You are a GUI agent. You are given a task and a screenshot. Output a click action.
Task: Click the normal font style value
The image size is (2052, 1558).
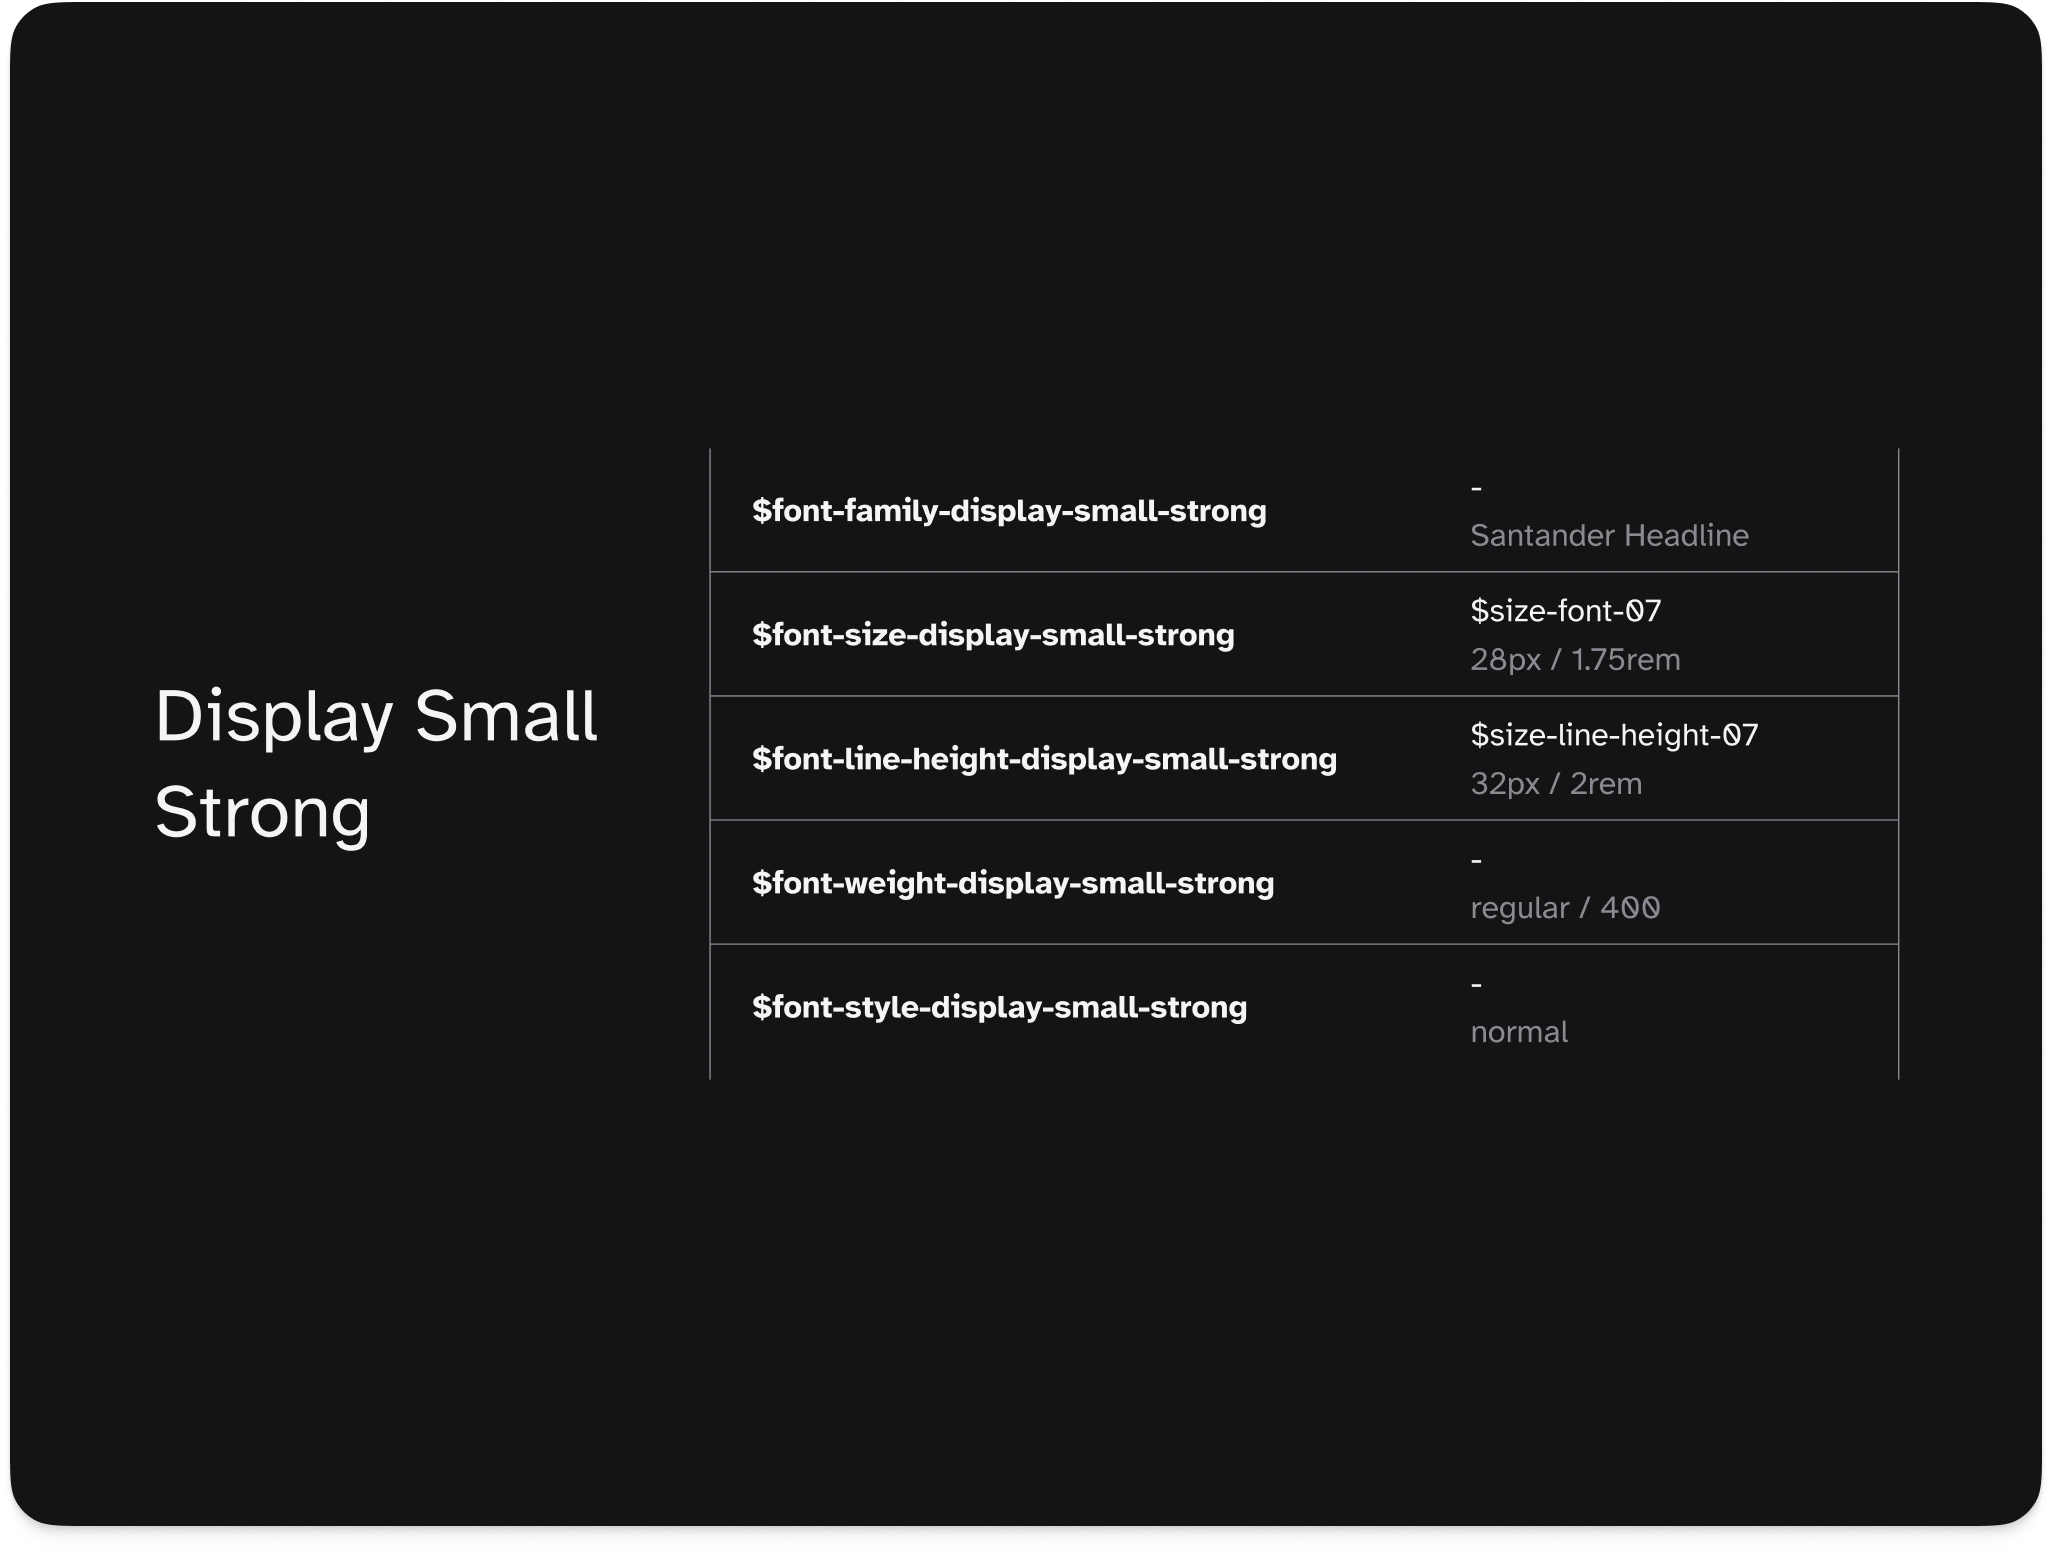tap(1519, 1032)
